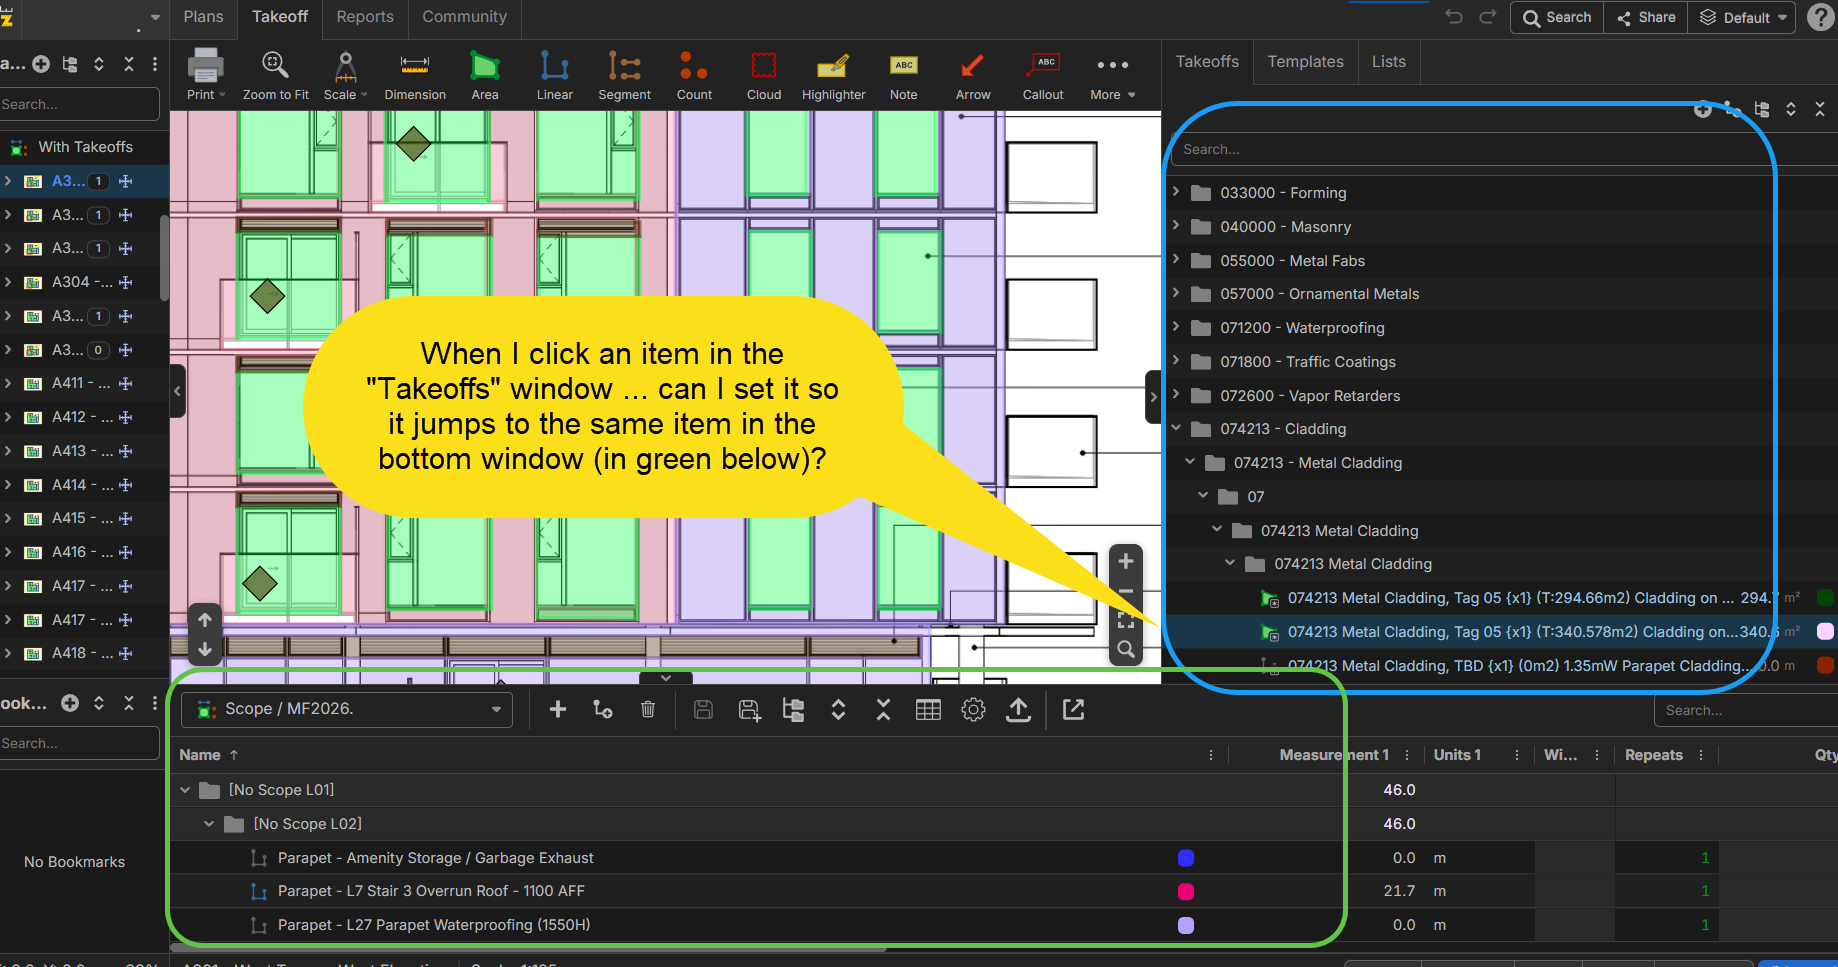Delete item with trash icon

point(648,709)
